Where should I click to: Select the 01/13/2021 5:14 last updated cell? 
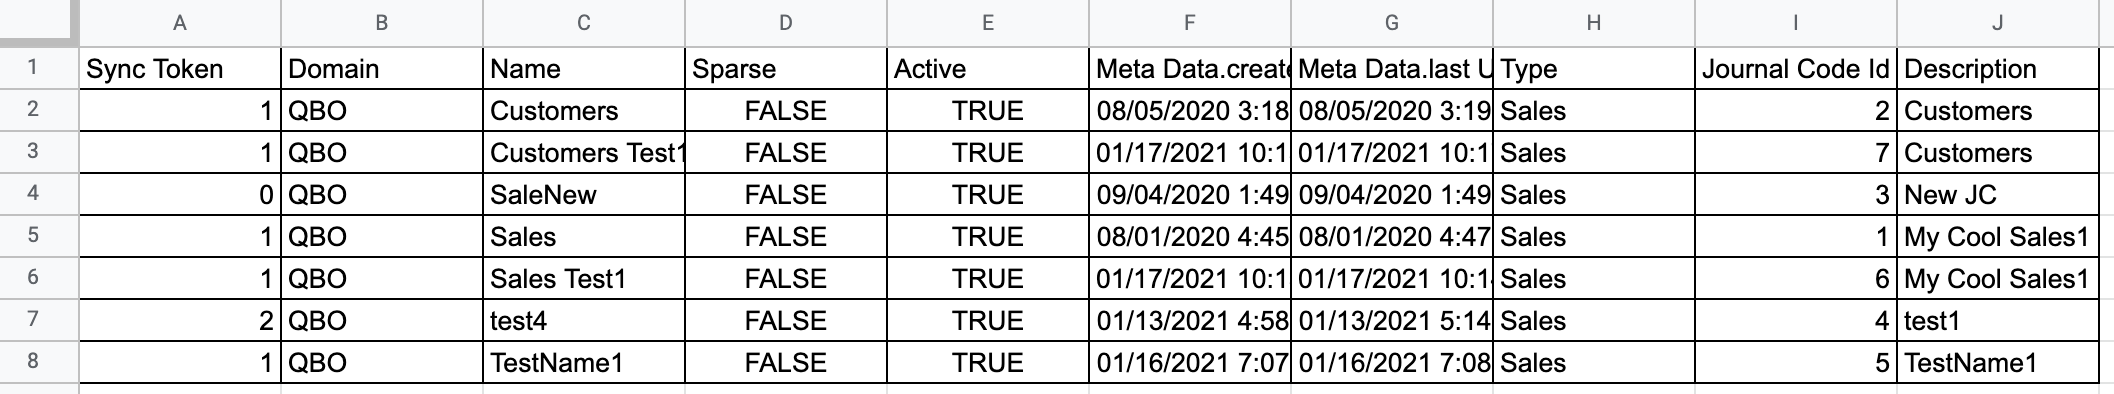[1392, 320]
